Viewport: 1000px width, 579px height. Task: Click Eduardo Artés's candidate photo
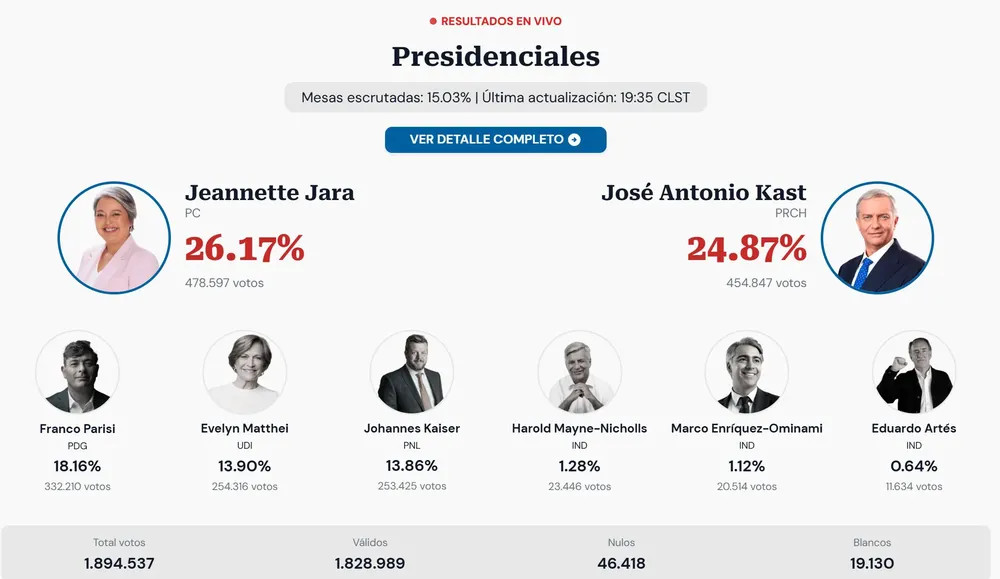(x=913, y=371)
